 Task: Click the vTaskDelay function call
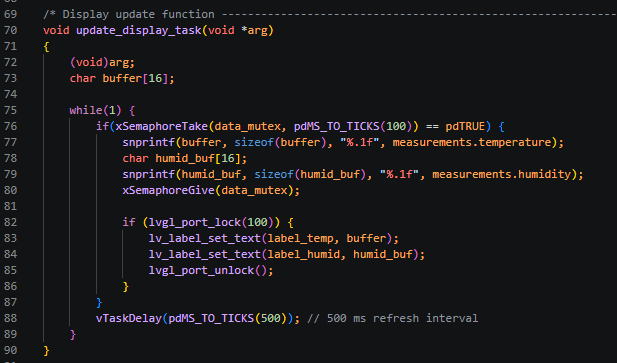(129, 318)
